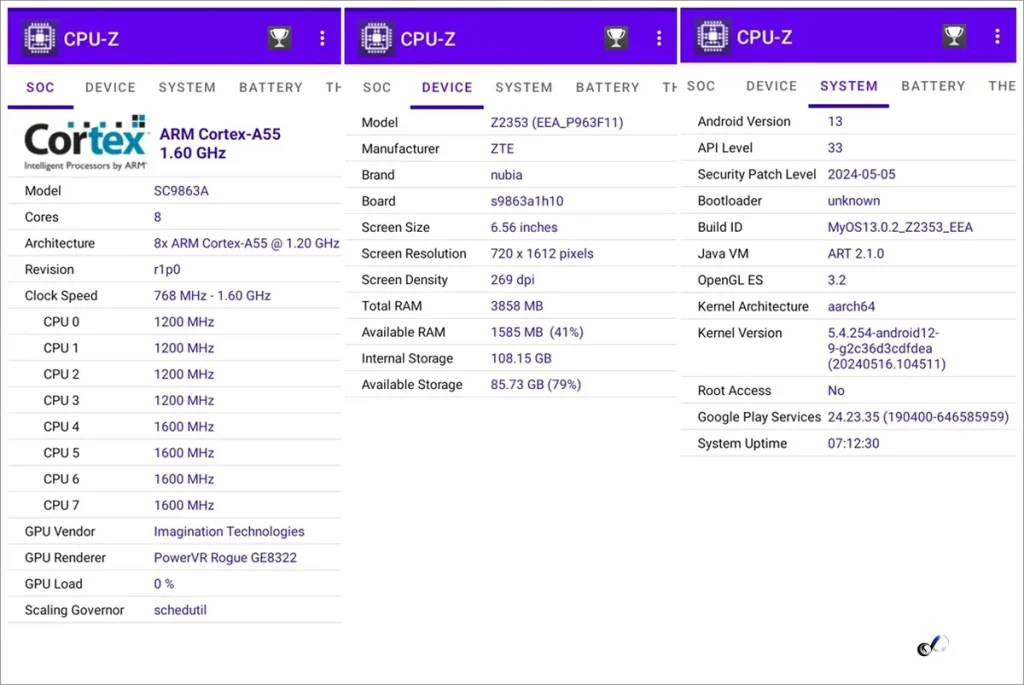
Task: Switch to BATTERY tab in left panel
Action: coord(271,88)
